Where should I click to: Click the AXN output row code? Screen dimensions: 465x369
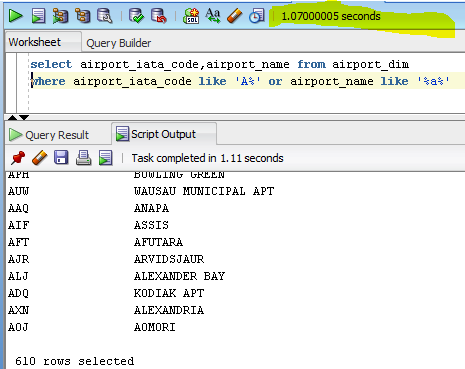click(19, 310)
